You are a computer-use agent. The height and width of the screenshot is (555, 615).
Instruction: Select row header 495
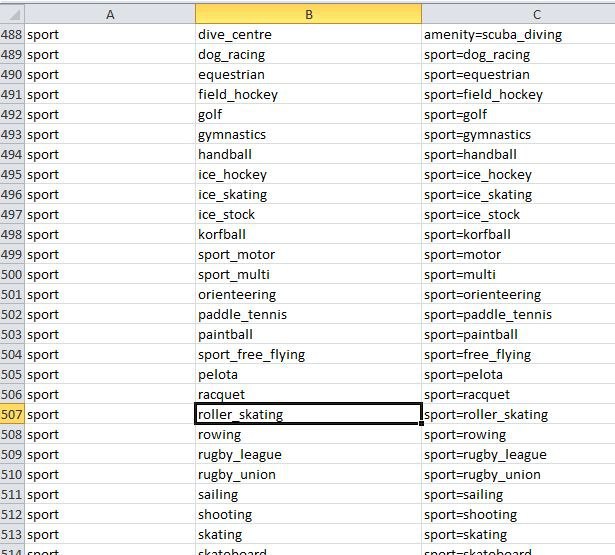tap(12, 174)
